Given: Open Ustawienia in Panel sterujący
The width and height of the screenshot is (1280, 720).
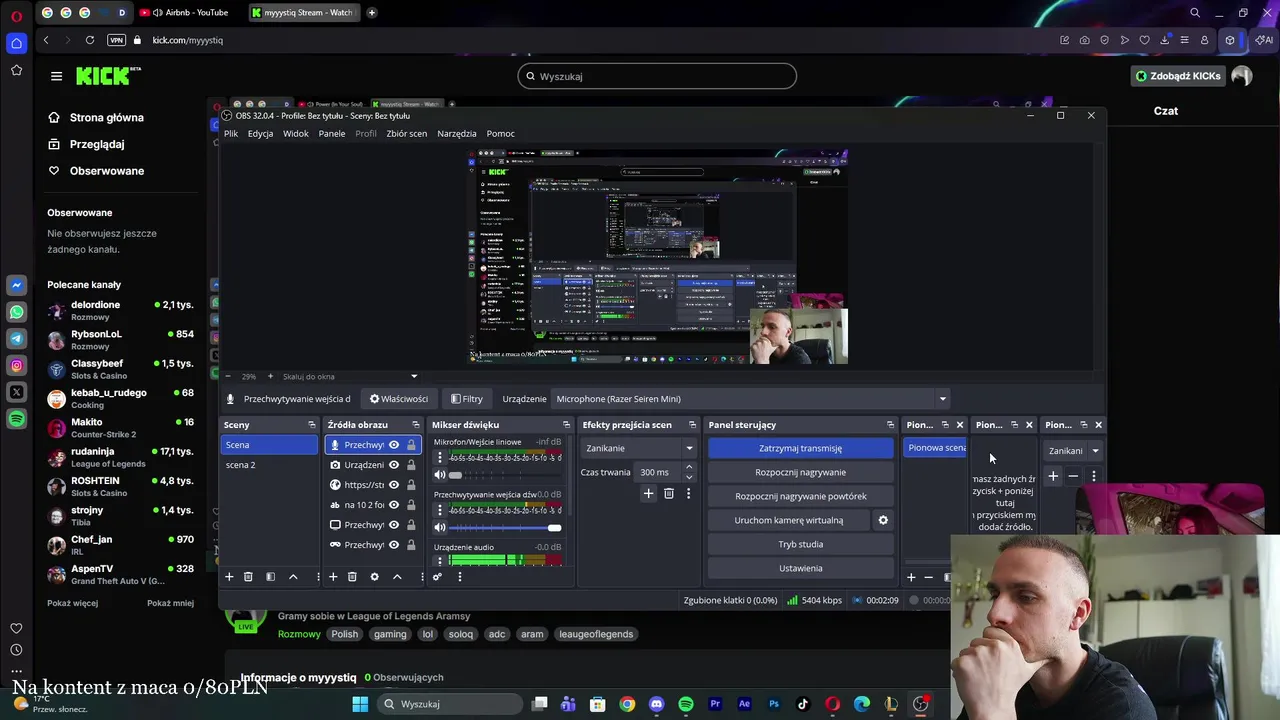Looking at the screenshot, I should pos(800,568).
